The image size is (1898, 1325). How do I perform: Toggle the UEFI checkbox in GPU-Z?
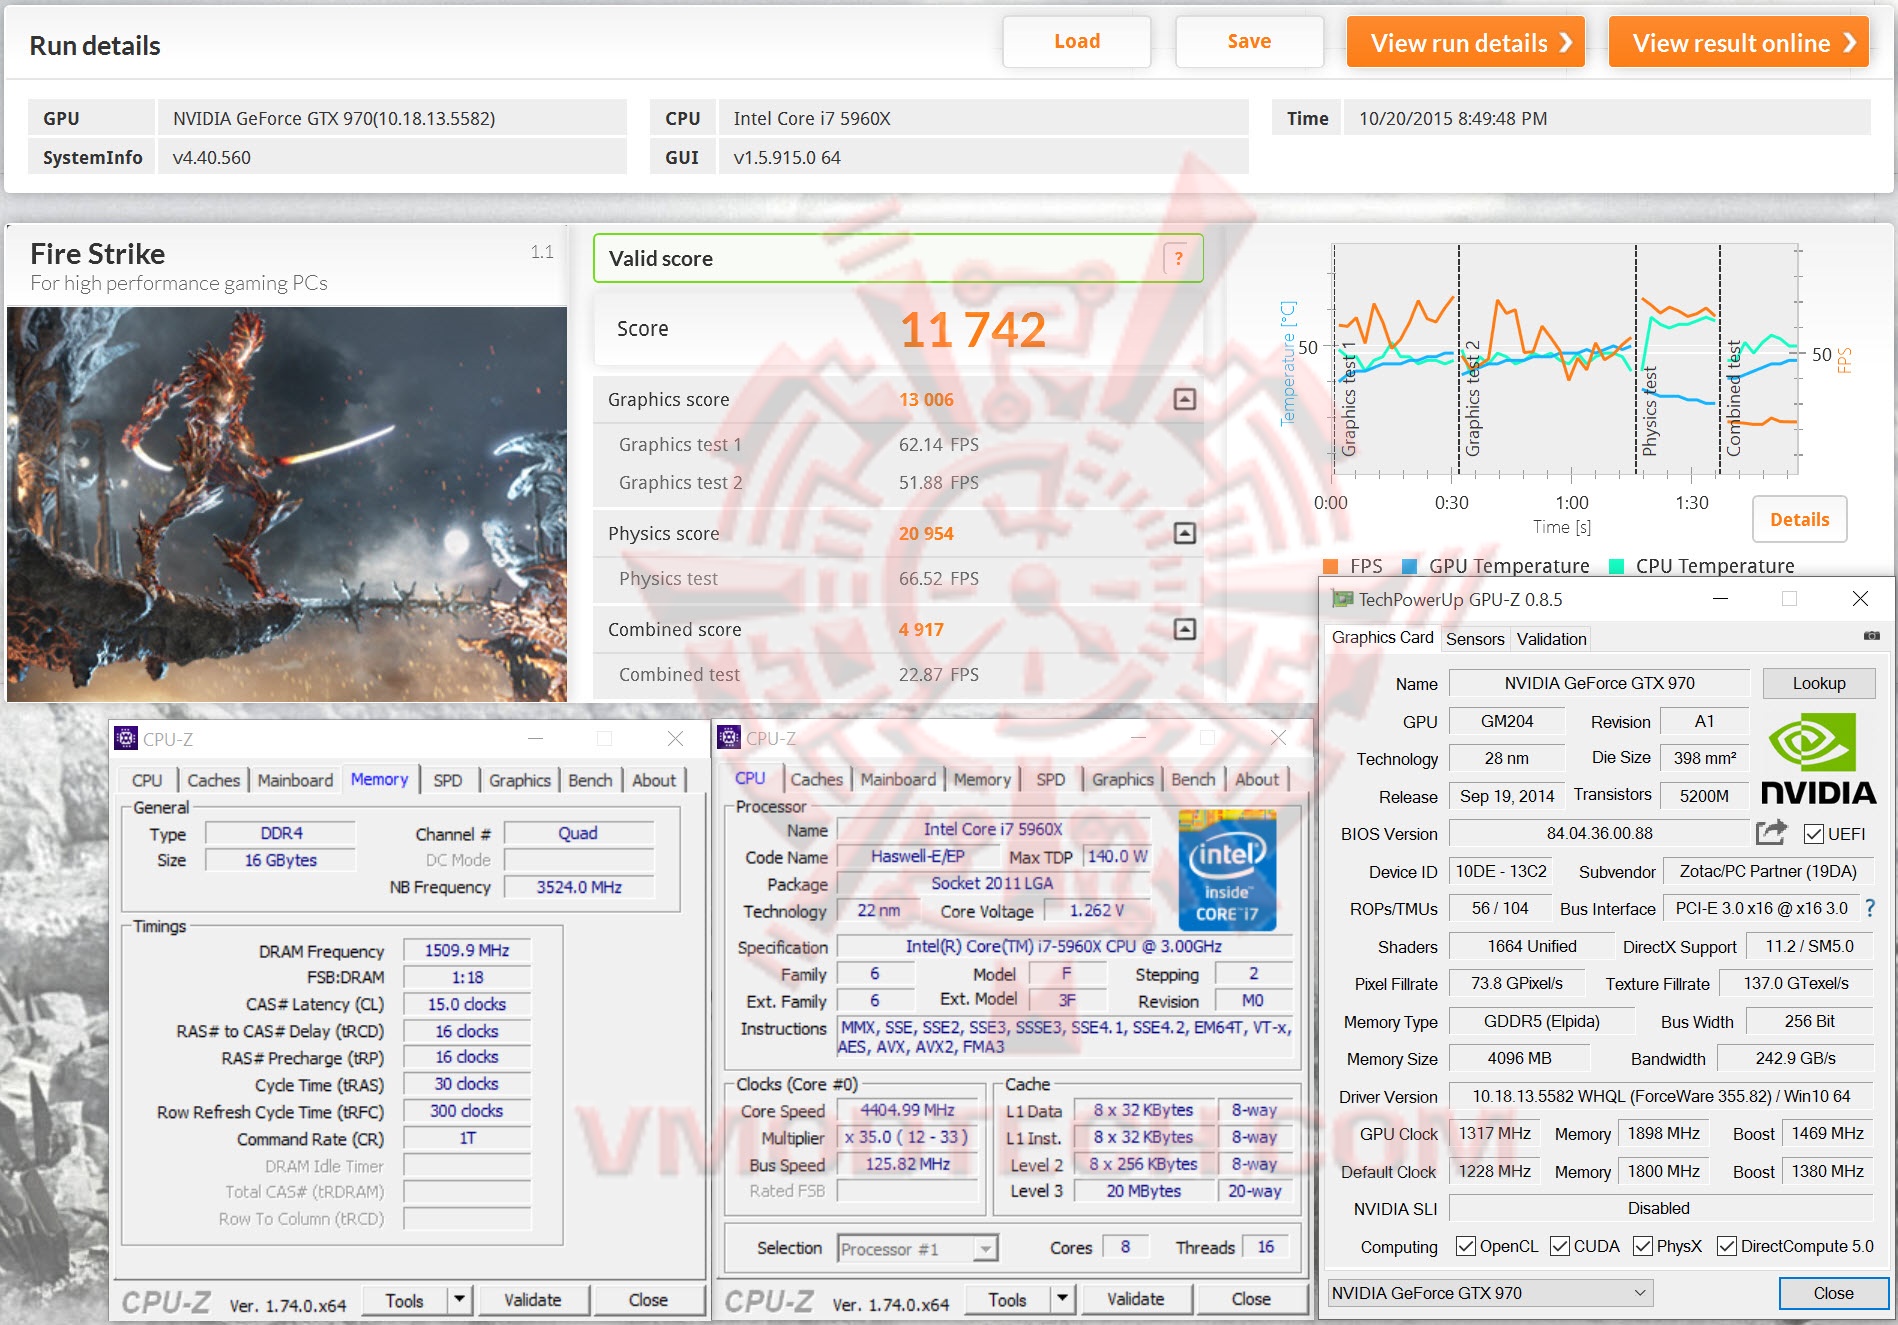coord(1813,834)
